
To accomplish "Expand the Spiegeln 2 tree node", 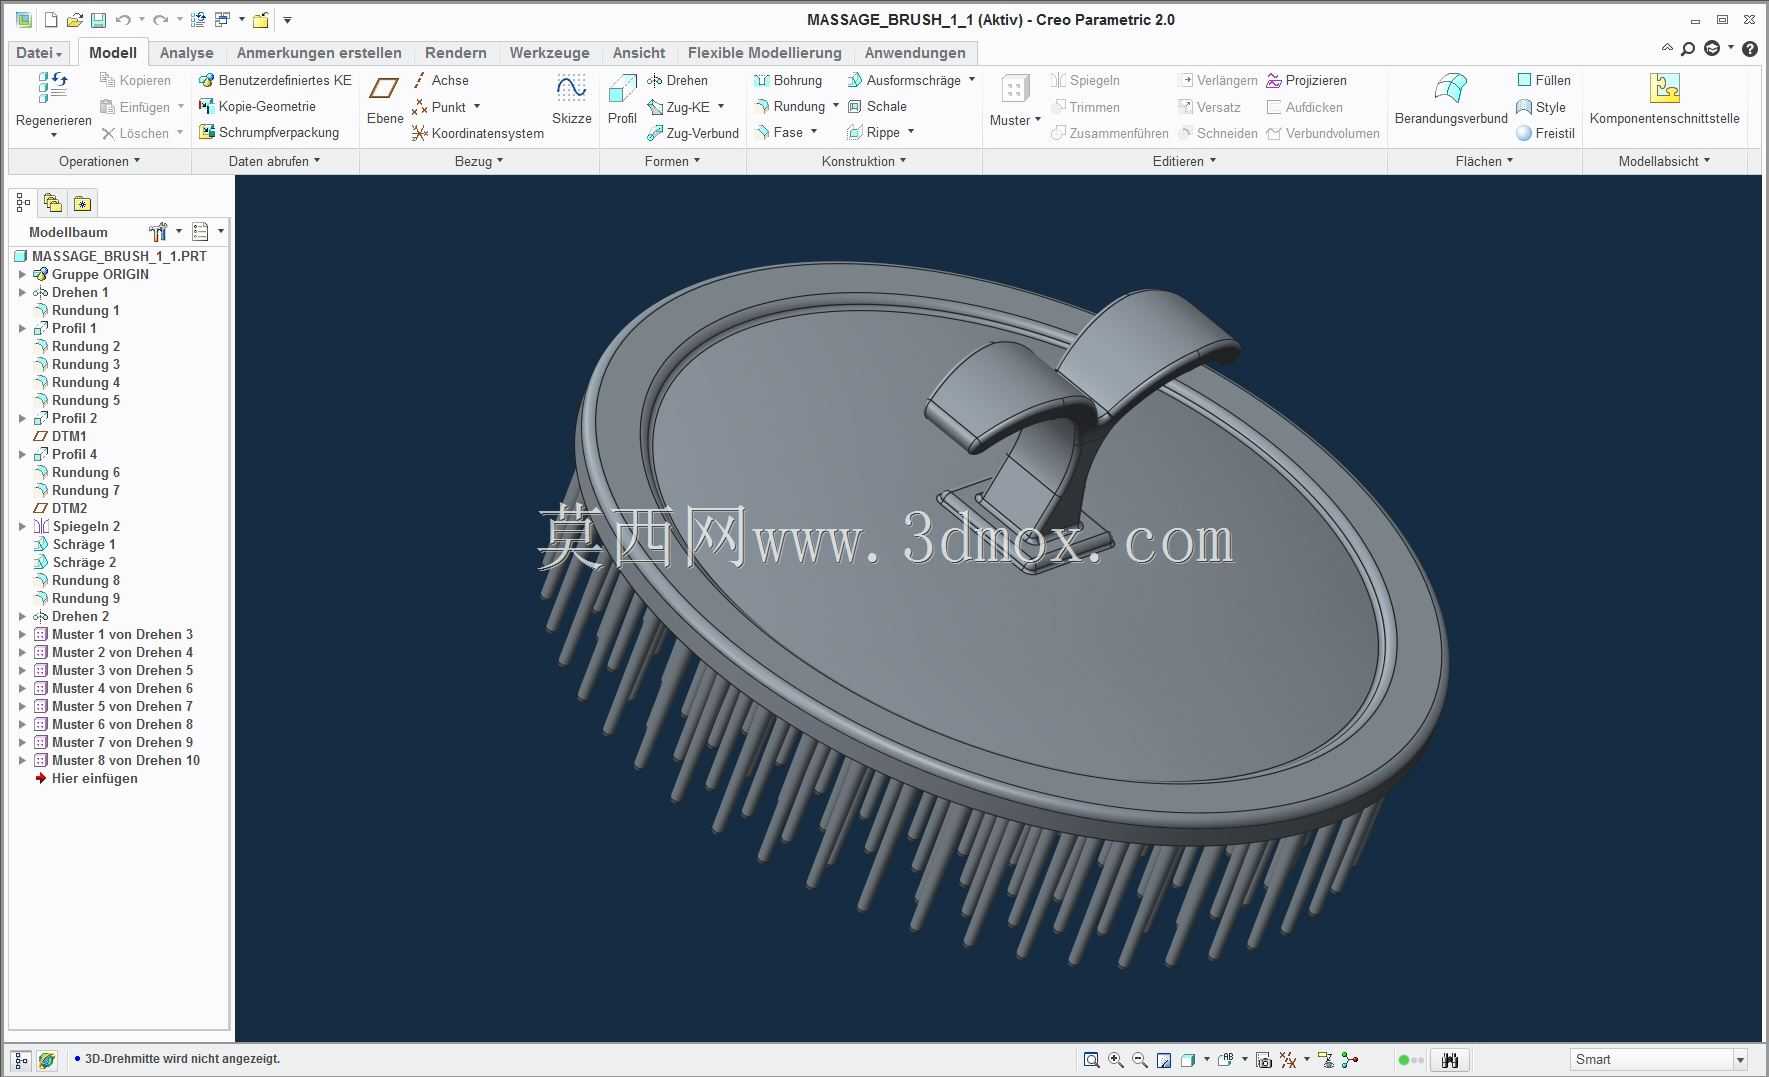I will [x=22, y=527].
